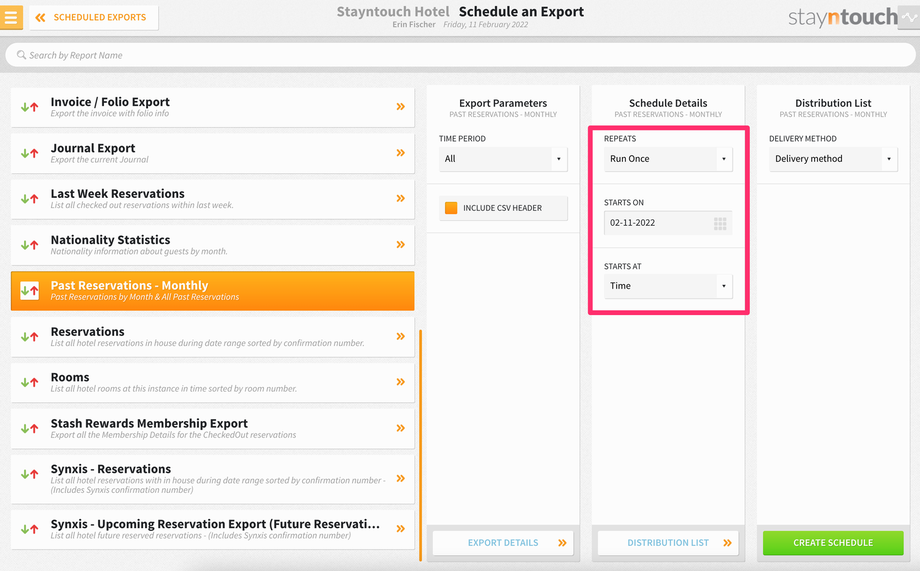Click the green Create Schedule button
Screen dimensions: 920x571
coord(833,543)
